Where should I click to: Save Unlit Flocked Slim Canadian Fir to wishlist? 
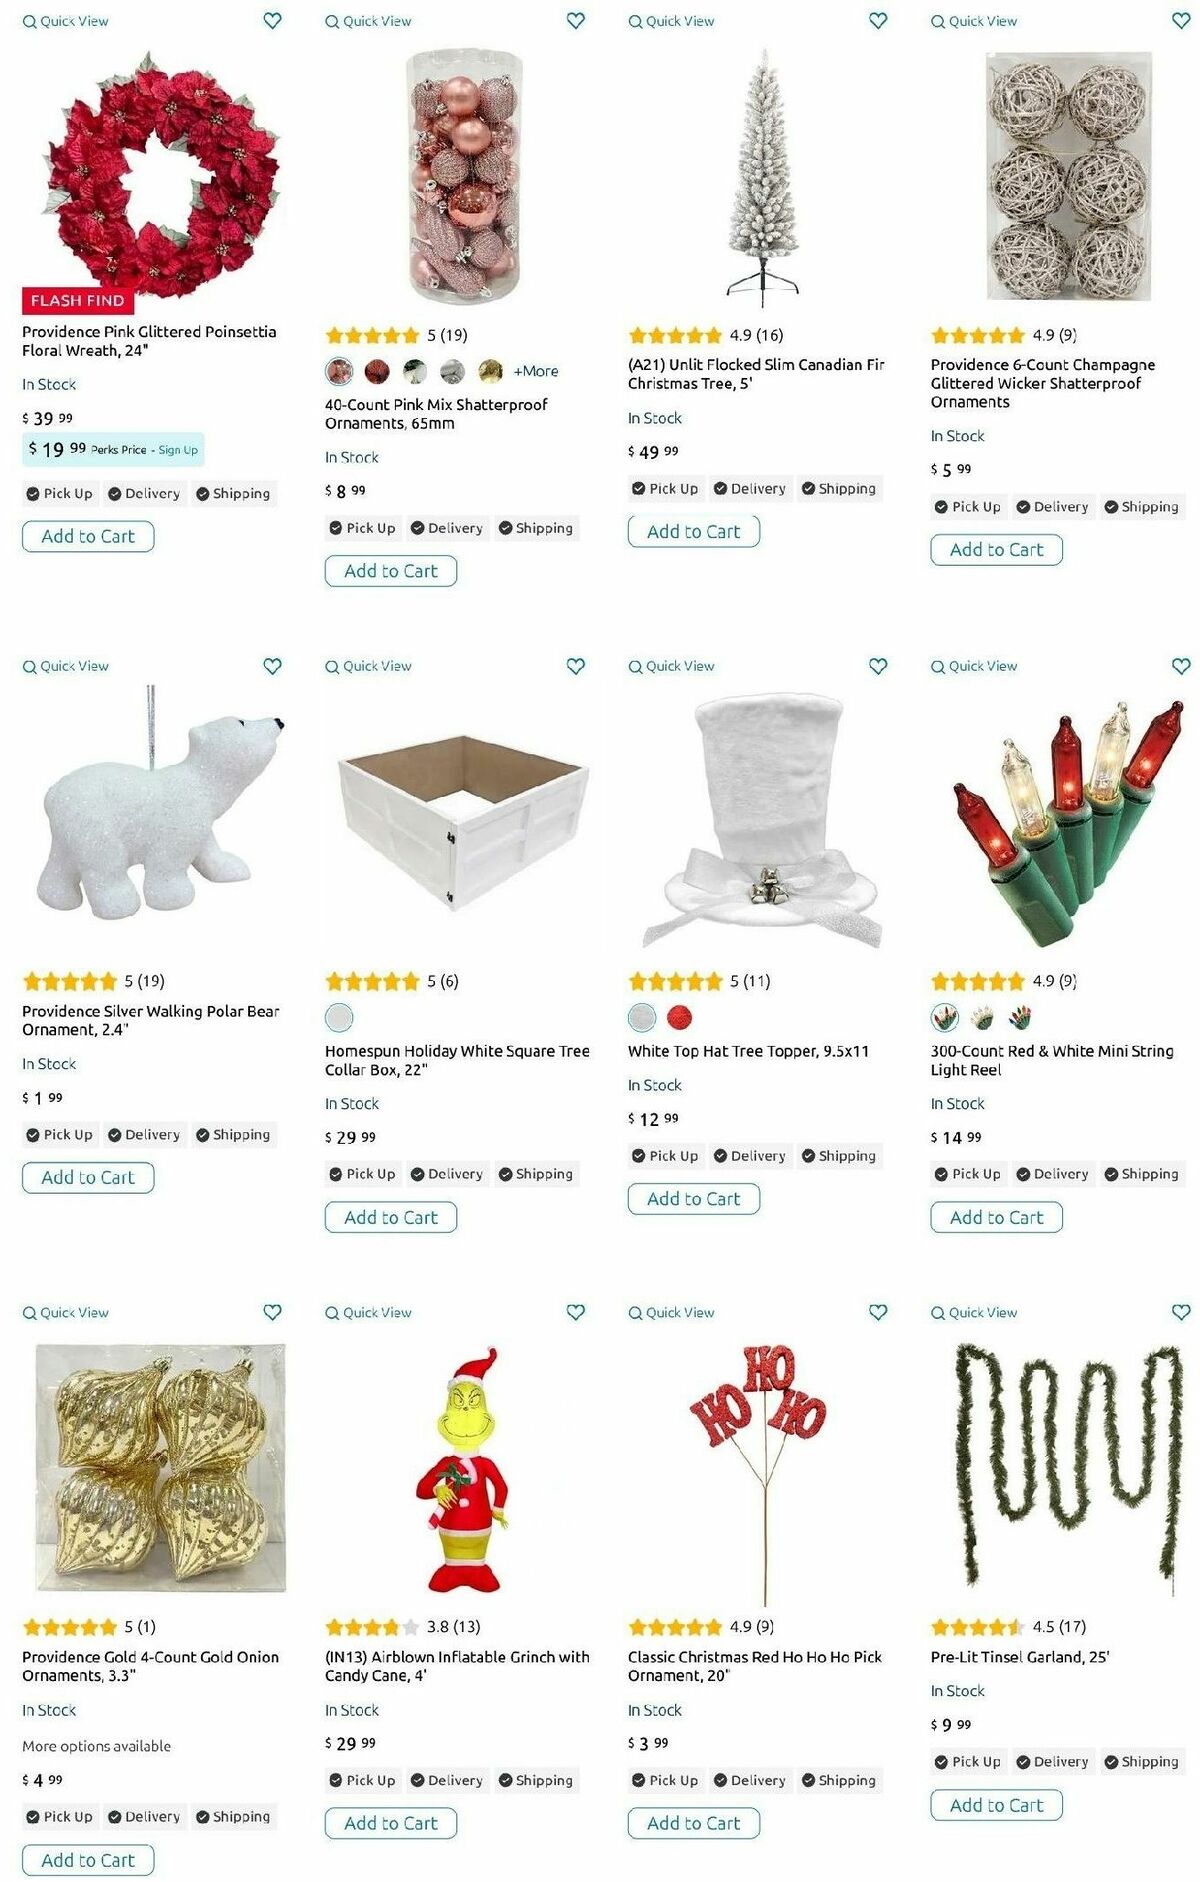878,20
